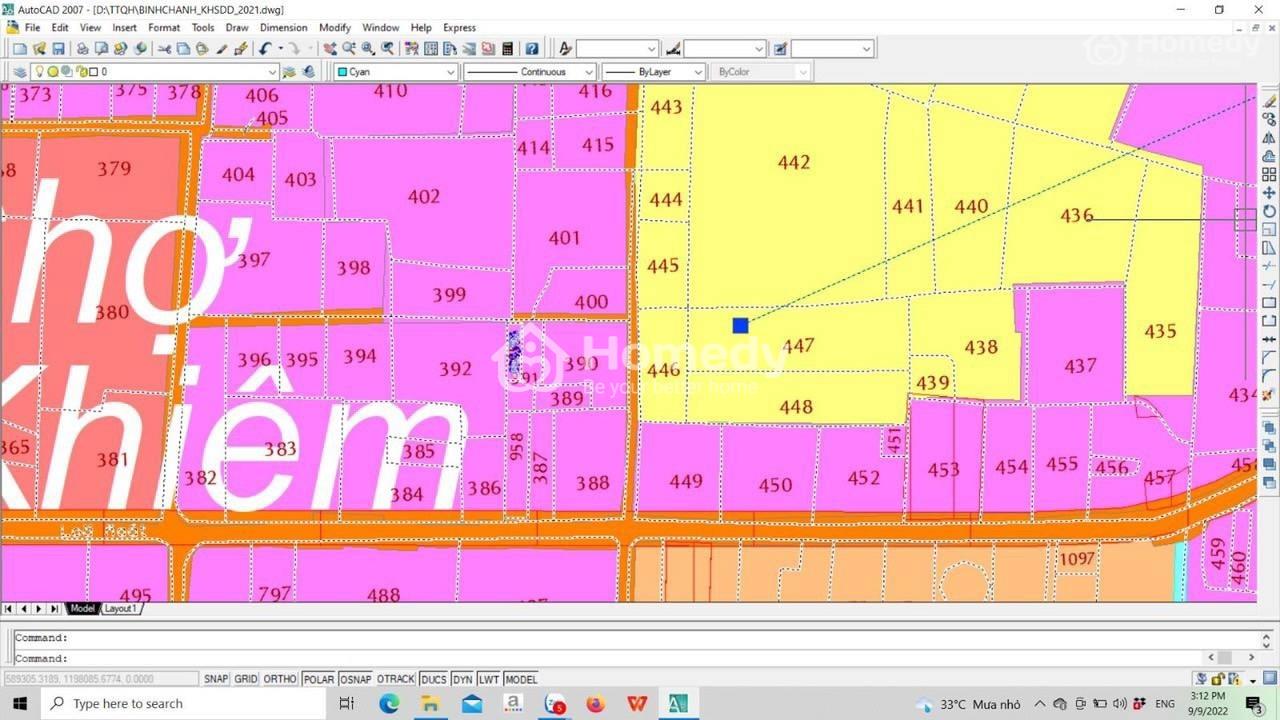Open Microsoft Edge from the taskbar

tap(389, 704)
